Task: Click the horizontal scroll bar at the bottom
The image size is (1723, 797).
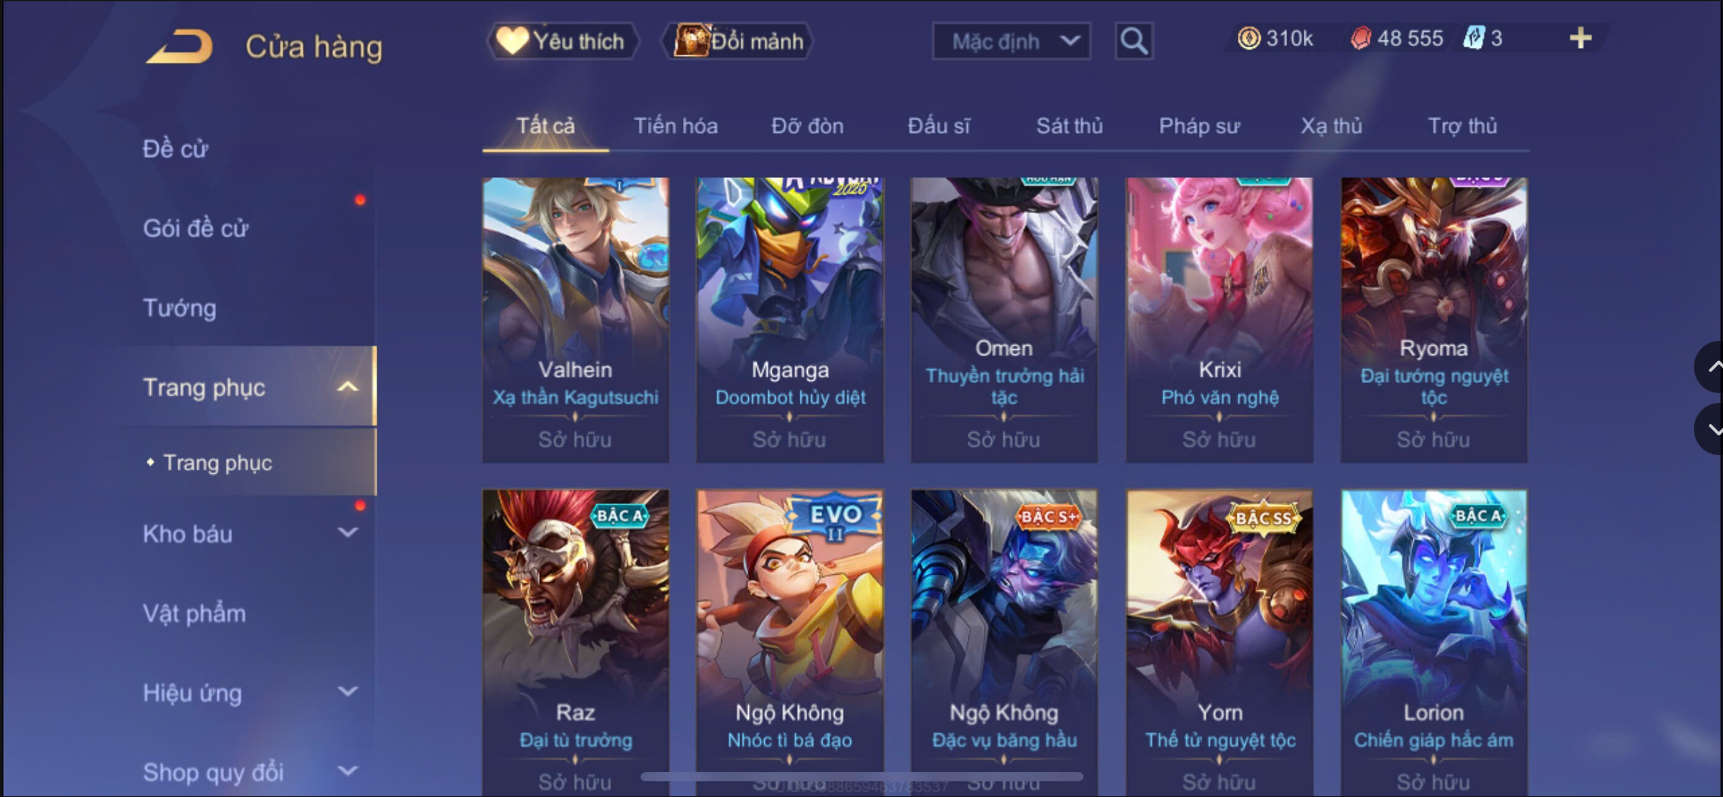Action: pyautogui.click(x=862, y=776)
